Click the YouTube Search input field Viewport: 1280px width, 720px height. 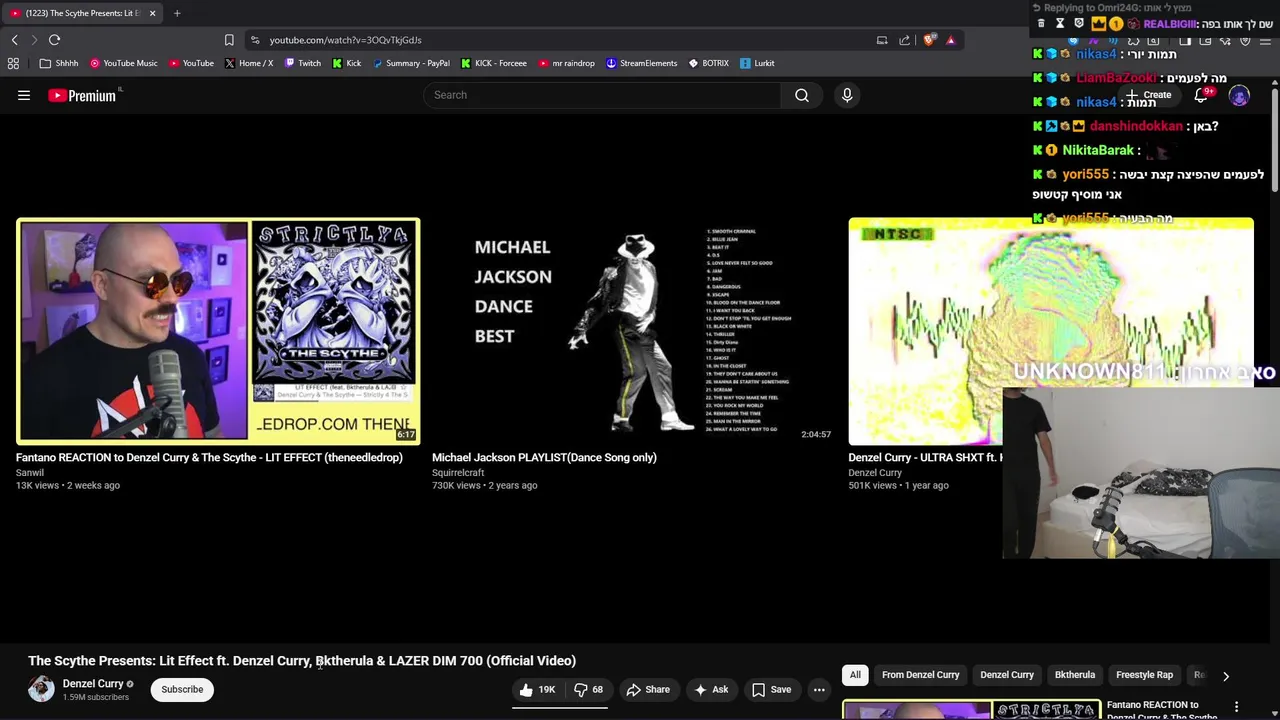[x=602, y=95]
